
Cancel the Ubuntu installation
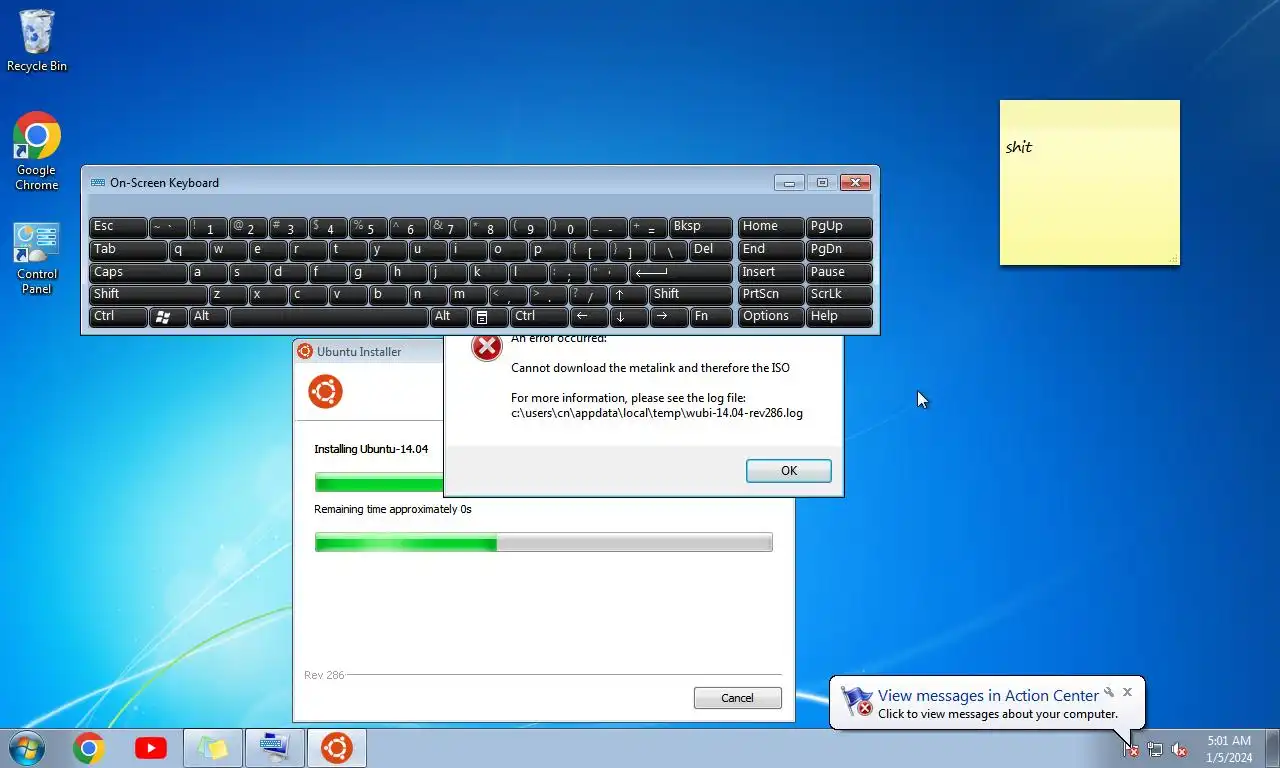click(x=738, y=698)
